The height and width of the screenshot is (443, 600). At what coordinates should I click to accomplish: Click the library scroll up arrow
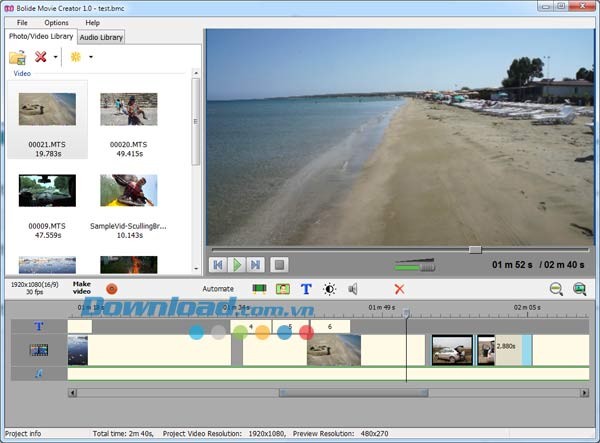click(x=196, y=73)
